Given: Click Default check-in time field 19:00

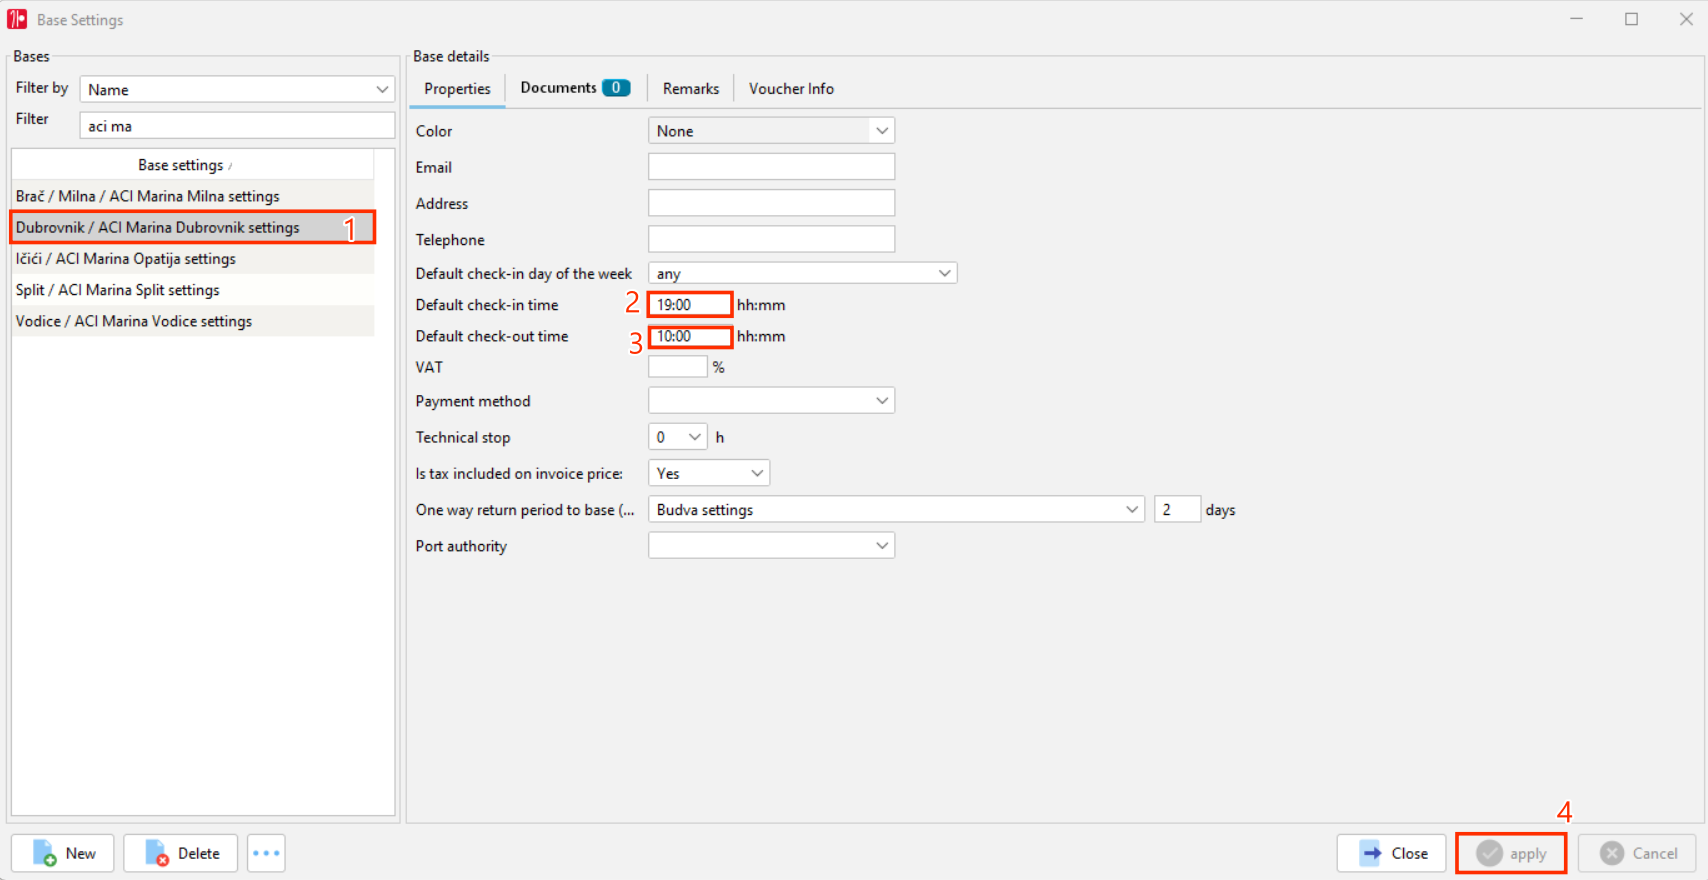Looking at the screenshot, I should point(690,305).
